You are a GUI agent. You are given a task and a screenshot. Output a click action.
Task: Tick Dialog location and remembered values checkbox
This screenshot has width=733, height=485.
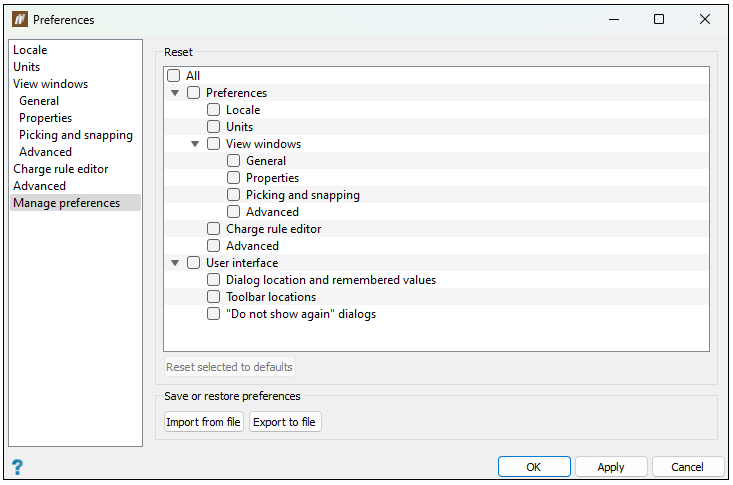(214, 280)
